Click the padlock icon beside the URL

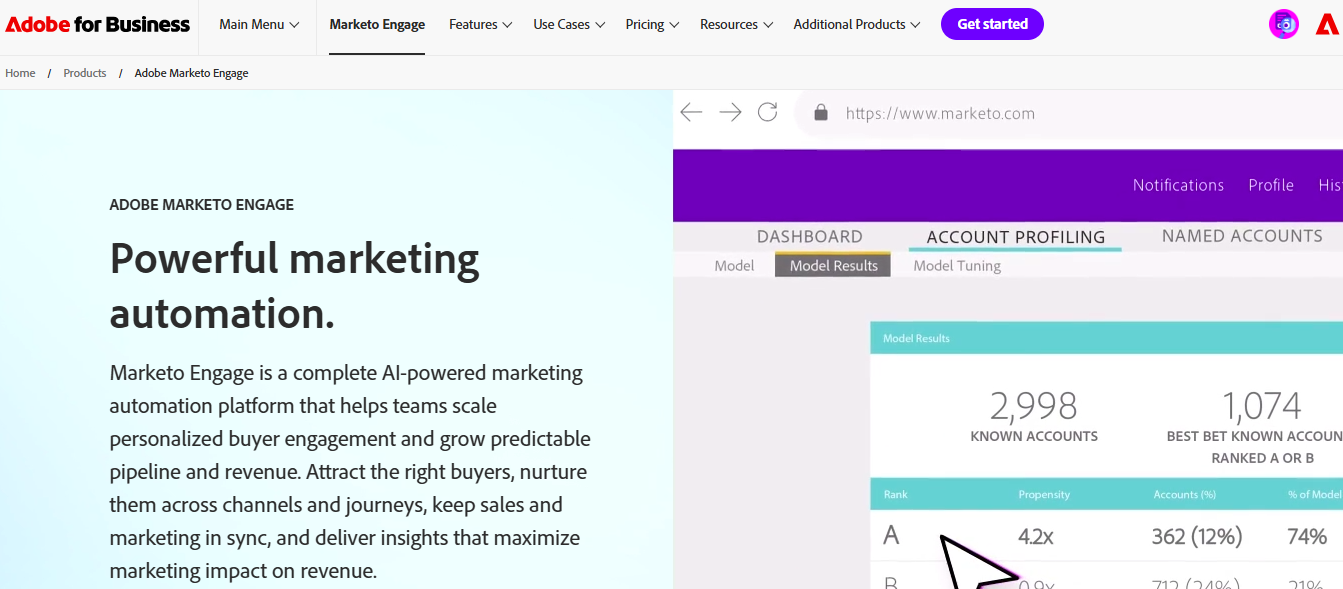coord(821,113)
